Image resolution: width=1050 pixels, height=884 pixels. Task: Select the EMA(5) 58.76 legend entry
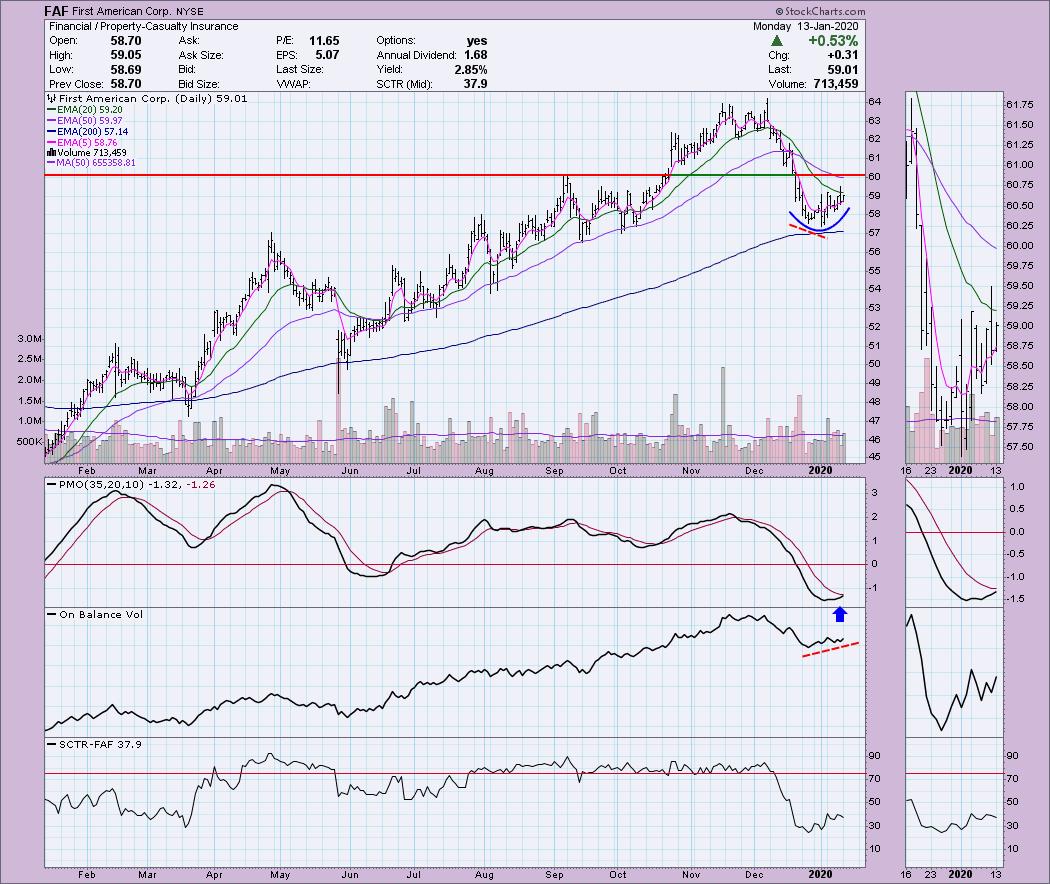pyautogui.click(x=82, y=142)
